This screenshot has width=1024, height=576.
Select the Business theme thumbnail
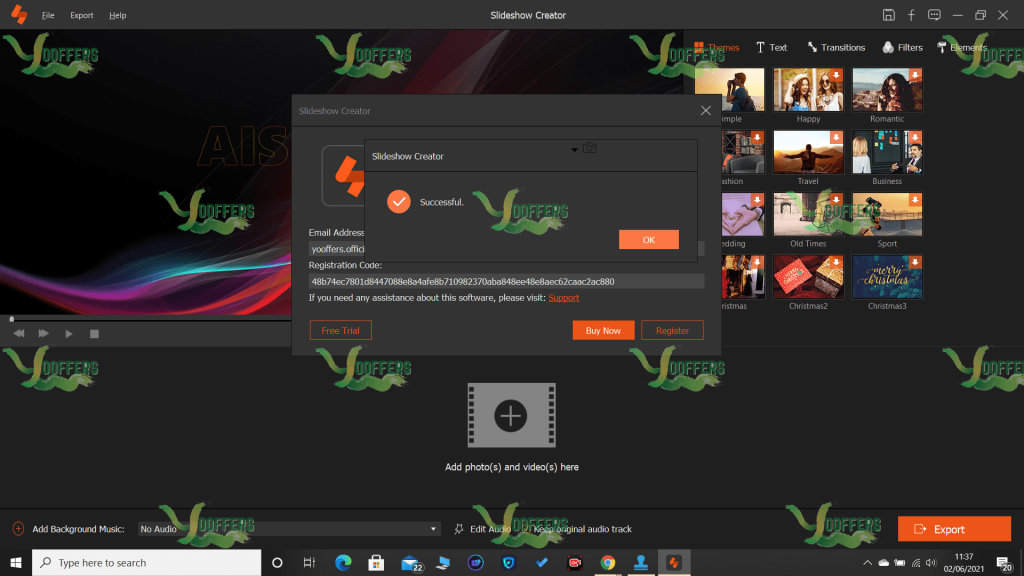pyautogui.click(x=887, y=152)
